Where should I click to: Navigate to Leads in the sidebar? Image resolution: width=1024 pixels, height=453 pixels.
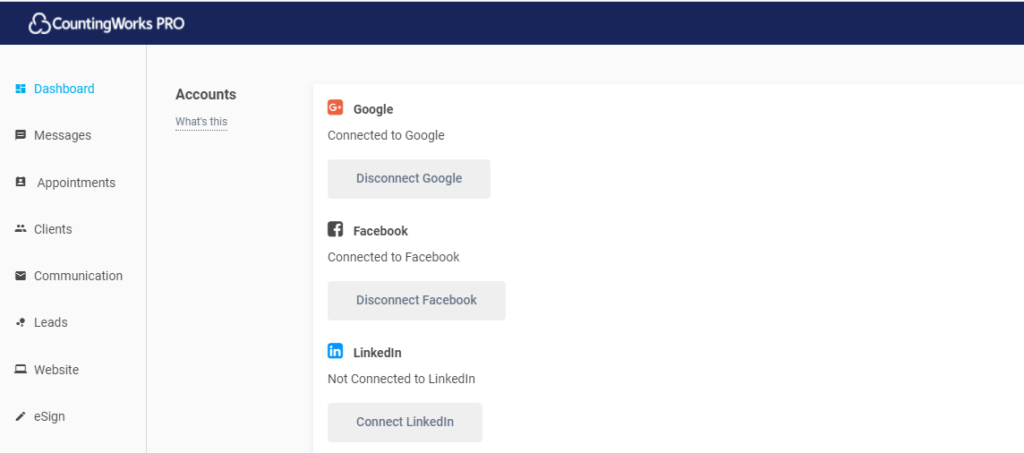pos(50,322)
